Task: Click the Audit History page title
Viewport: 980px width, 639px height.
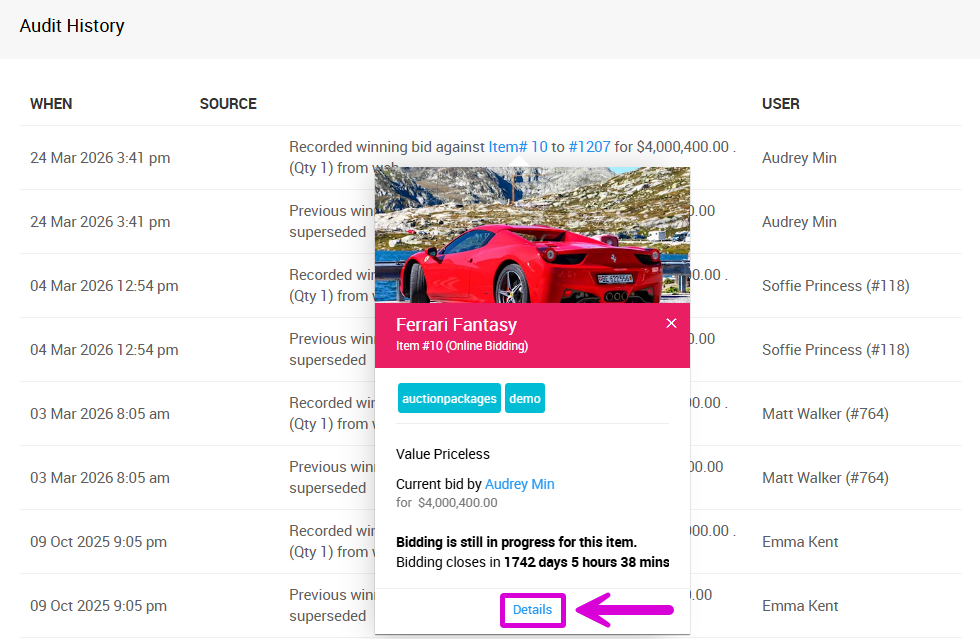Action: pos(72,26)
